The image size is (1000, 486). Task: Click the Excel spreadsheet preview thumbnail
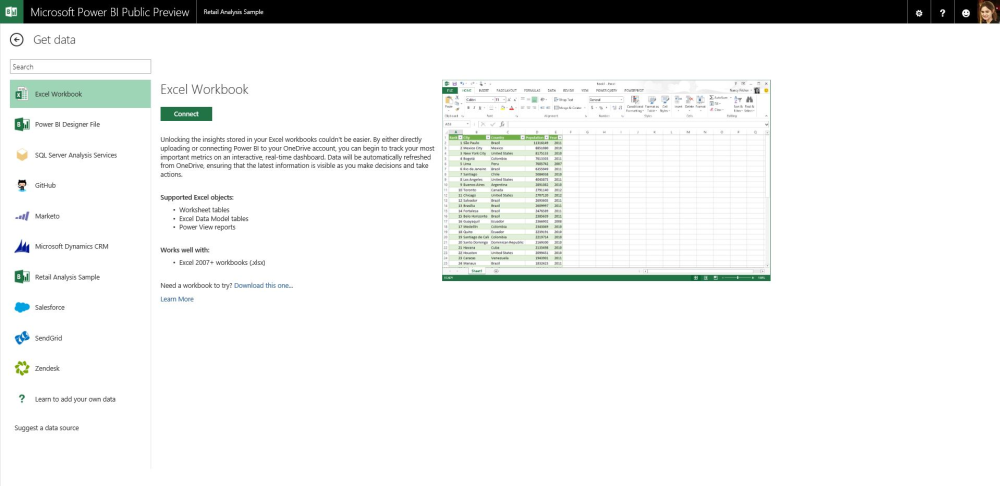point(606,180)
